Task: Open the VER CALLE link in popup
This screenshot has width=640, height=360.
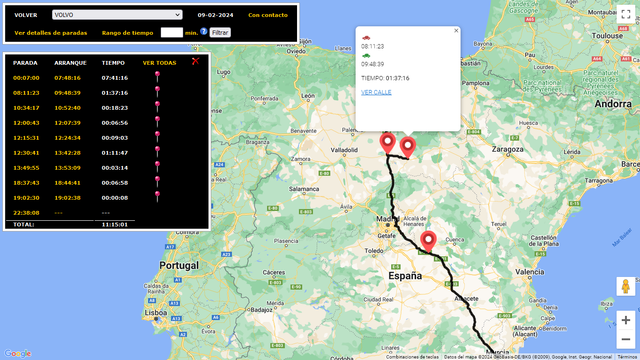Action: pyautogui.click(x=376, y=92)
